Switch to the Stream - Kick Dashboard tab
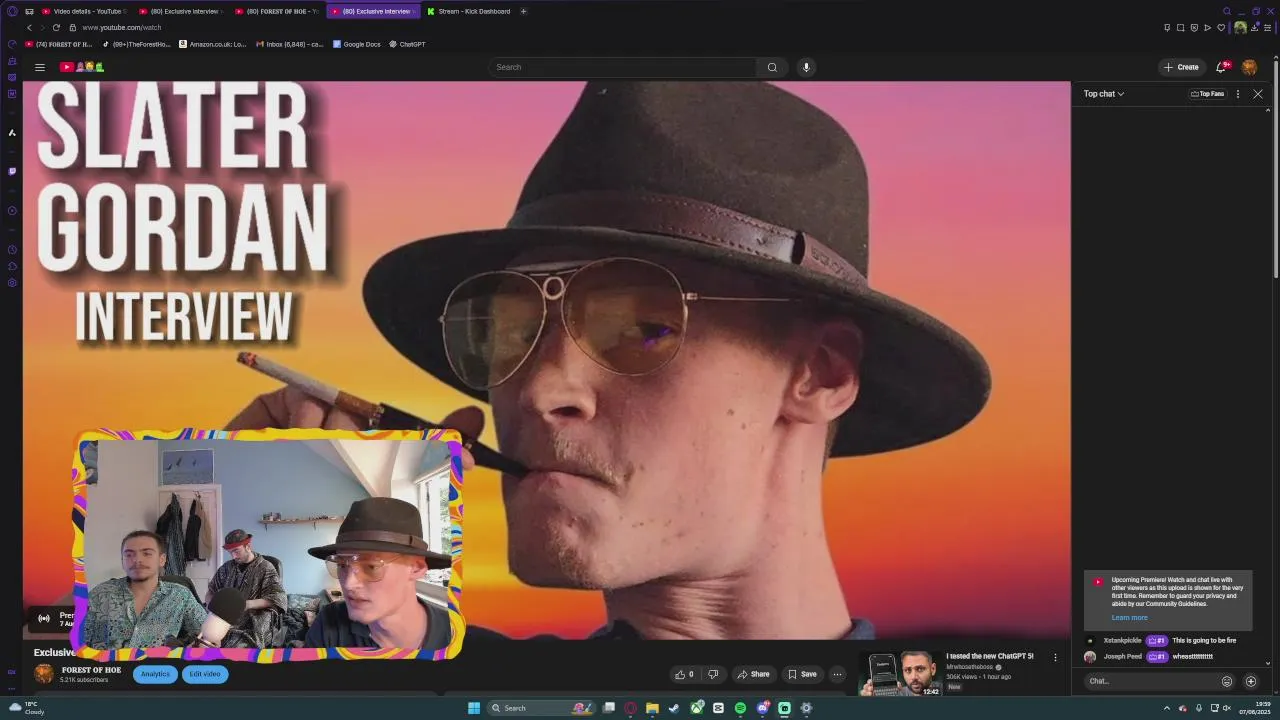The image size is (1280, 720). coord(468,11)
